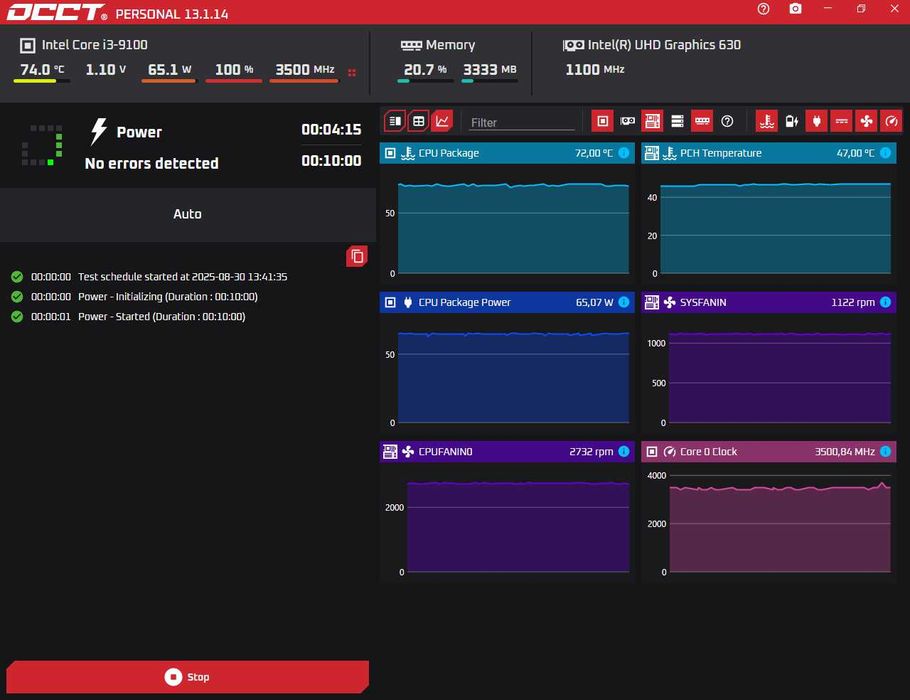The width and height of the screenshot is (910, 700).
Task: Open info for SYSFANIN sensor
Action: click(886, 302)
